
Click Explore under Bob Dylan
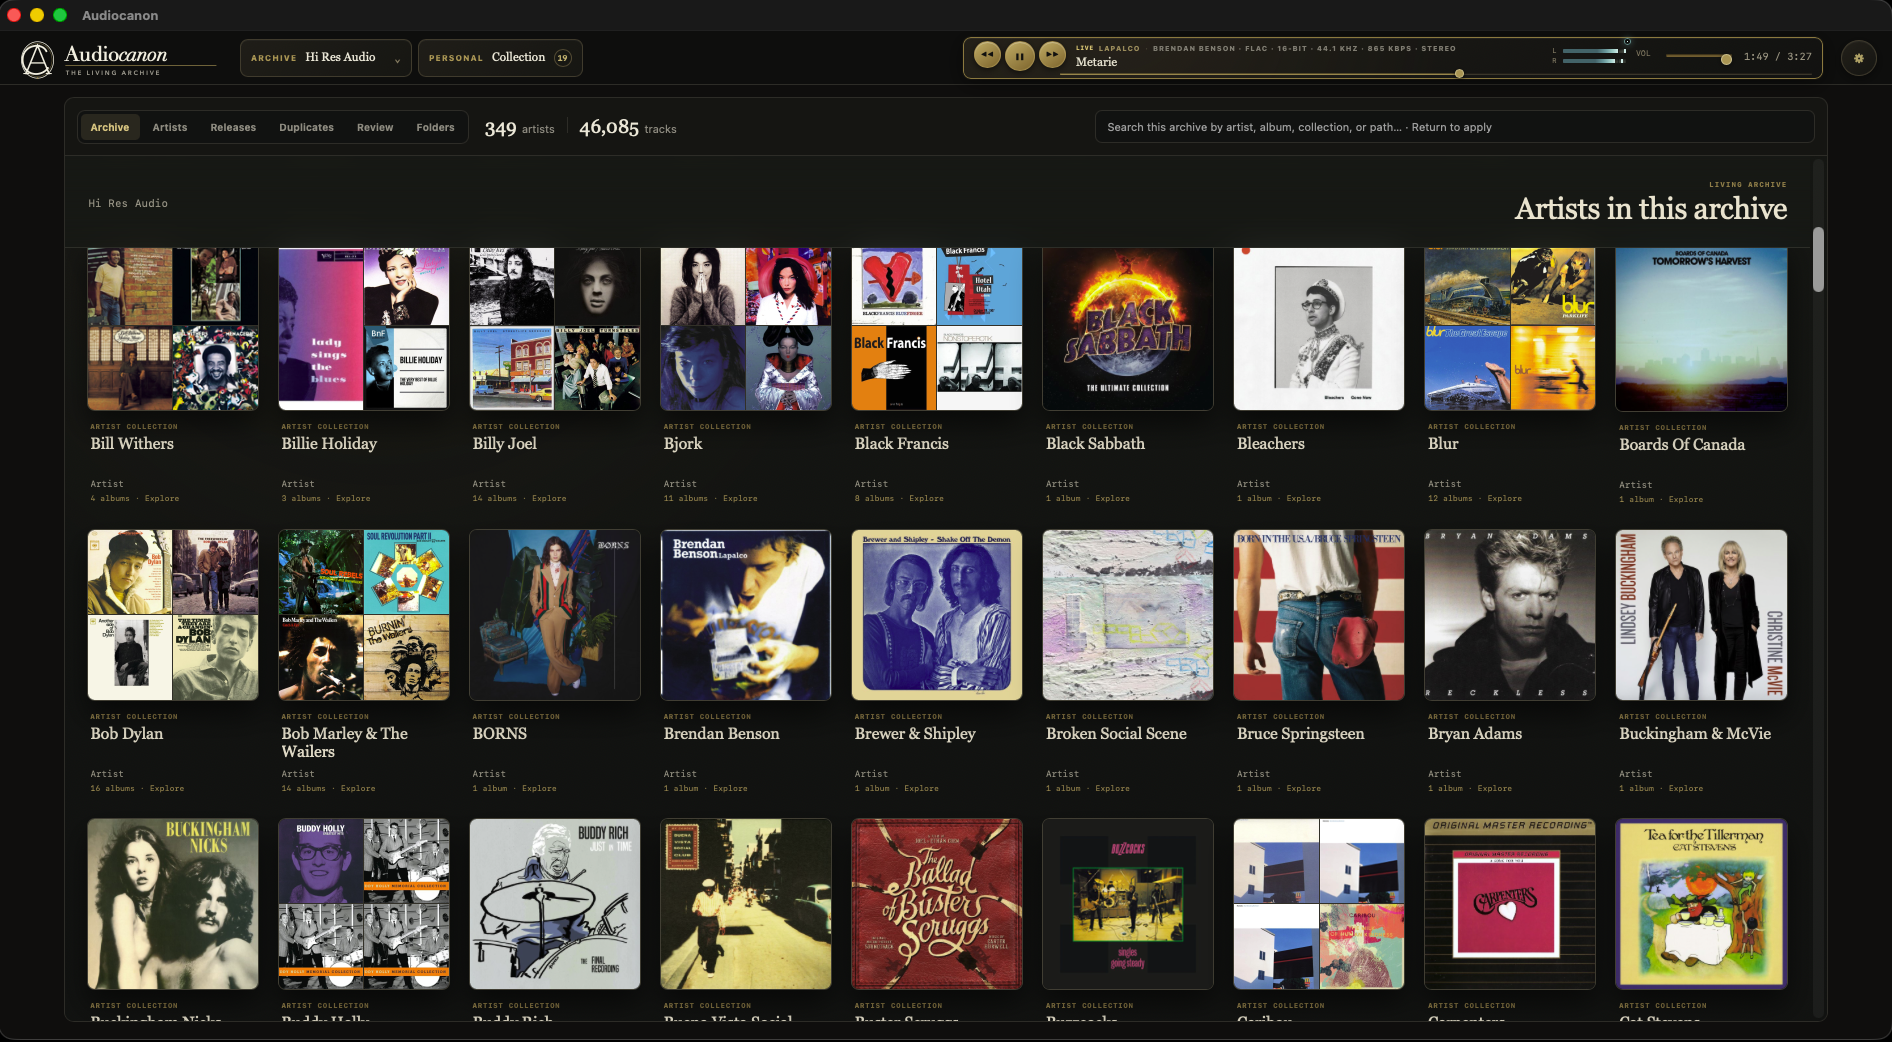click(167, 788)
